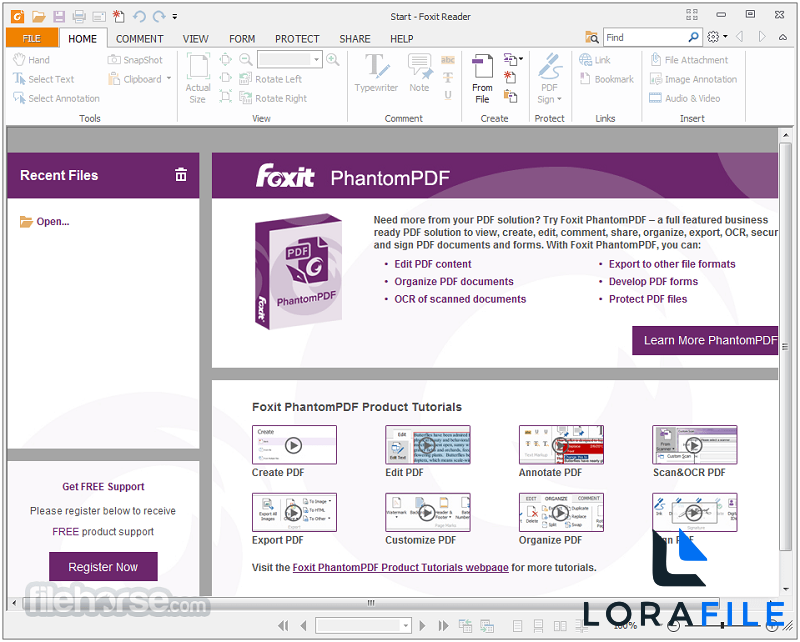Click the trash icon in Recent Files header
The width and height of the screenshot is (800, 642).
(x=181, y=175)
